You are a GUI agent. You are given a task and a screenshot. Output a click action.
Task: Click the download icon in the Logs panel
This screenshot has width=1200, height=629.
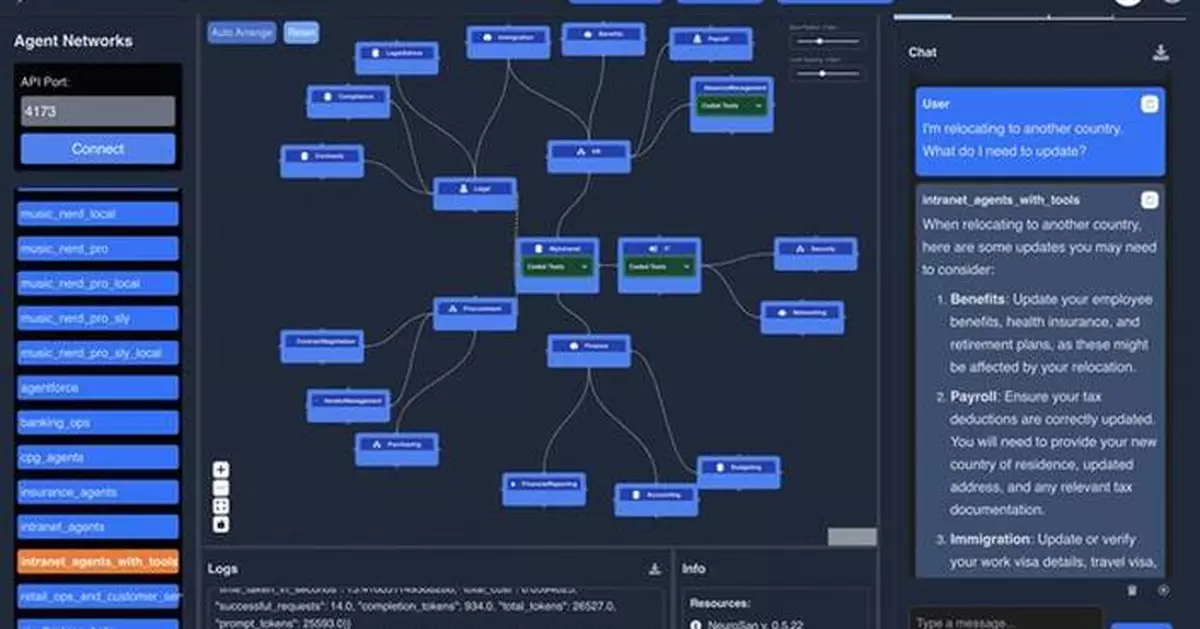click(x=656, y=568)
